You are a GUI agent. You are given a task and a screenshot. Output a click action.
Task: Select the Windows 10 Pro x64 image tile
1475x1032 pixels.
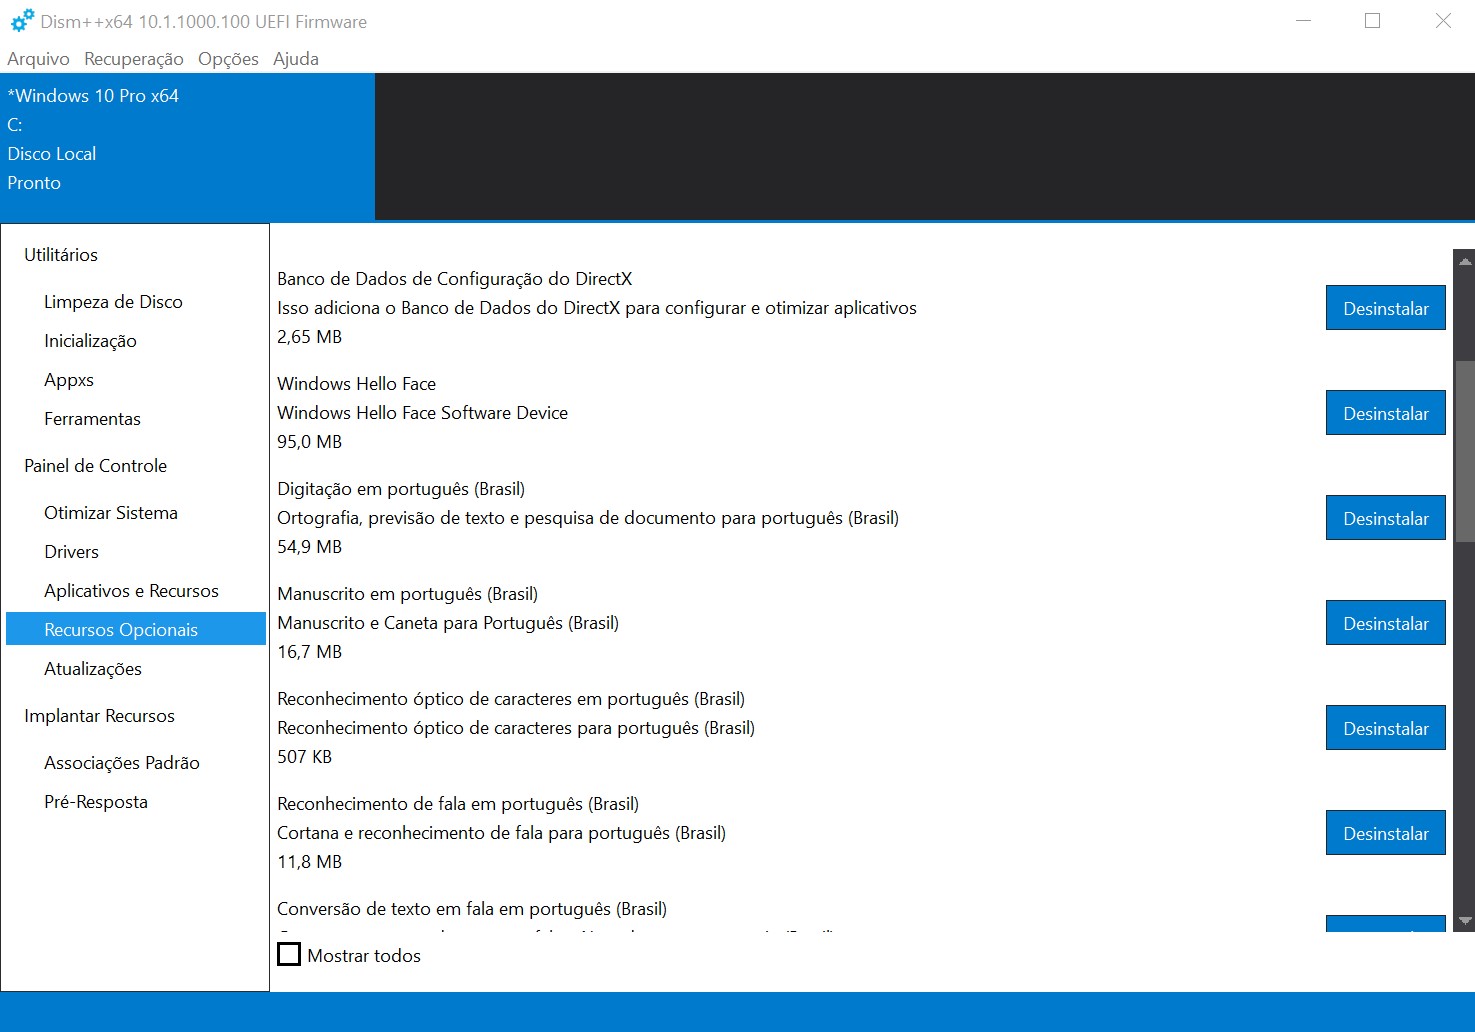point(187,146)
